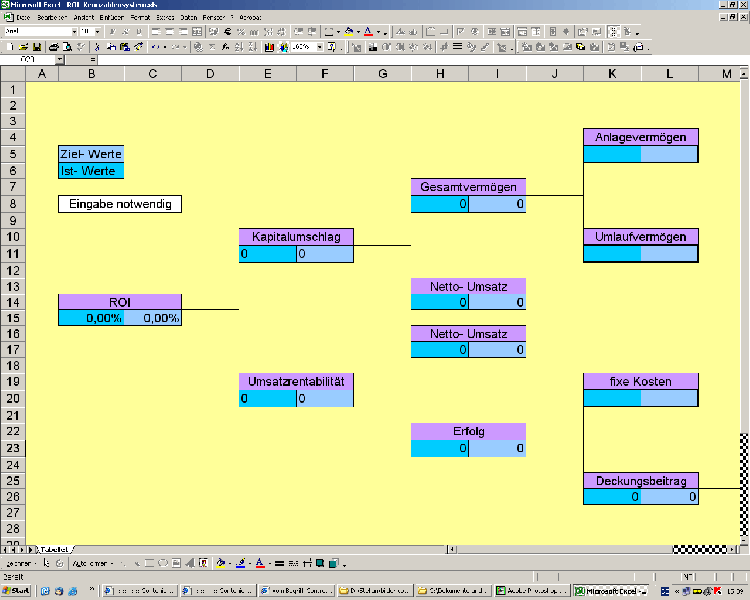Save the workbook with the floppy disk icon

click(x=37, y=47)
